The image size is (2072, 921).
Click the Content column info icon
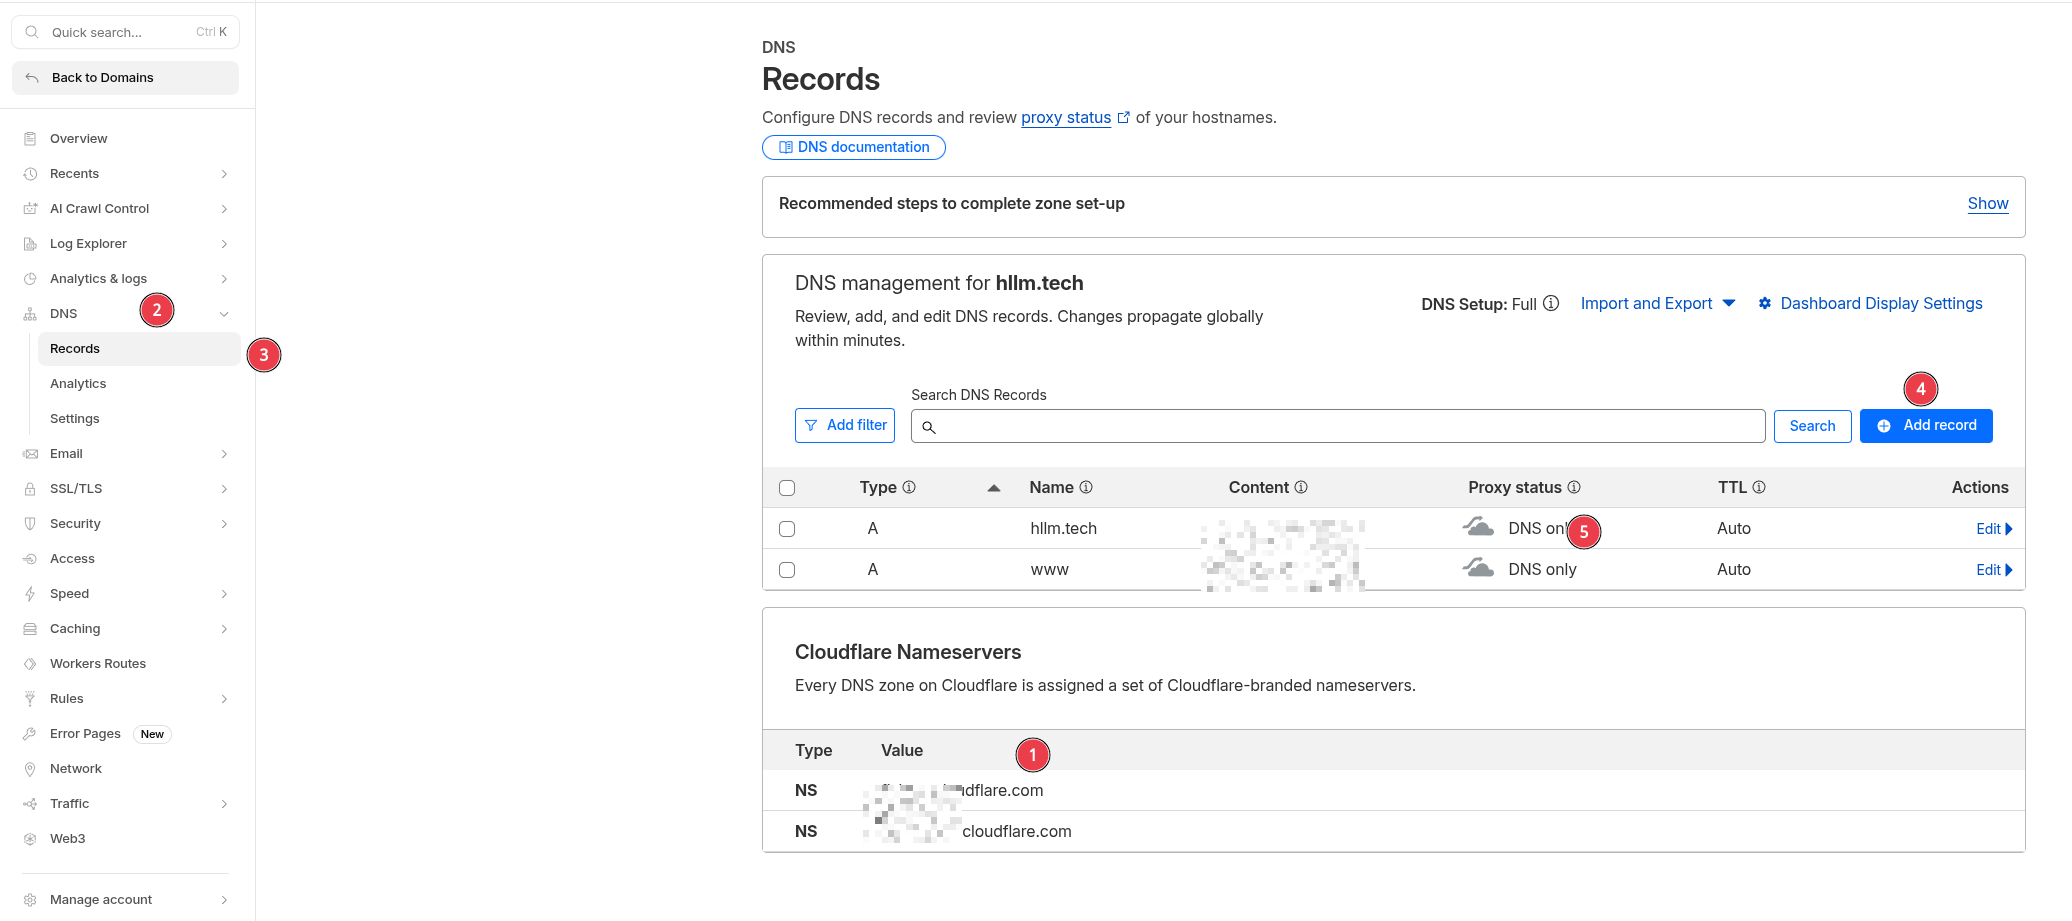pos(1301,487)
